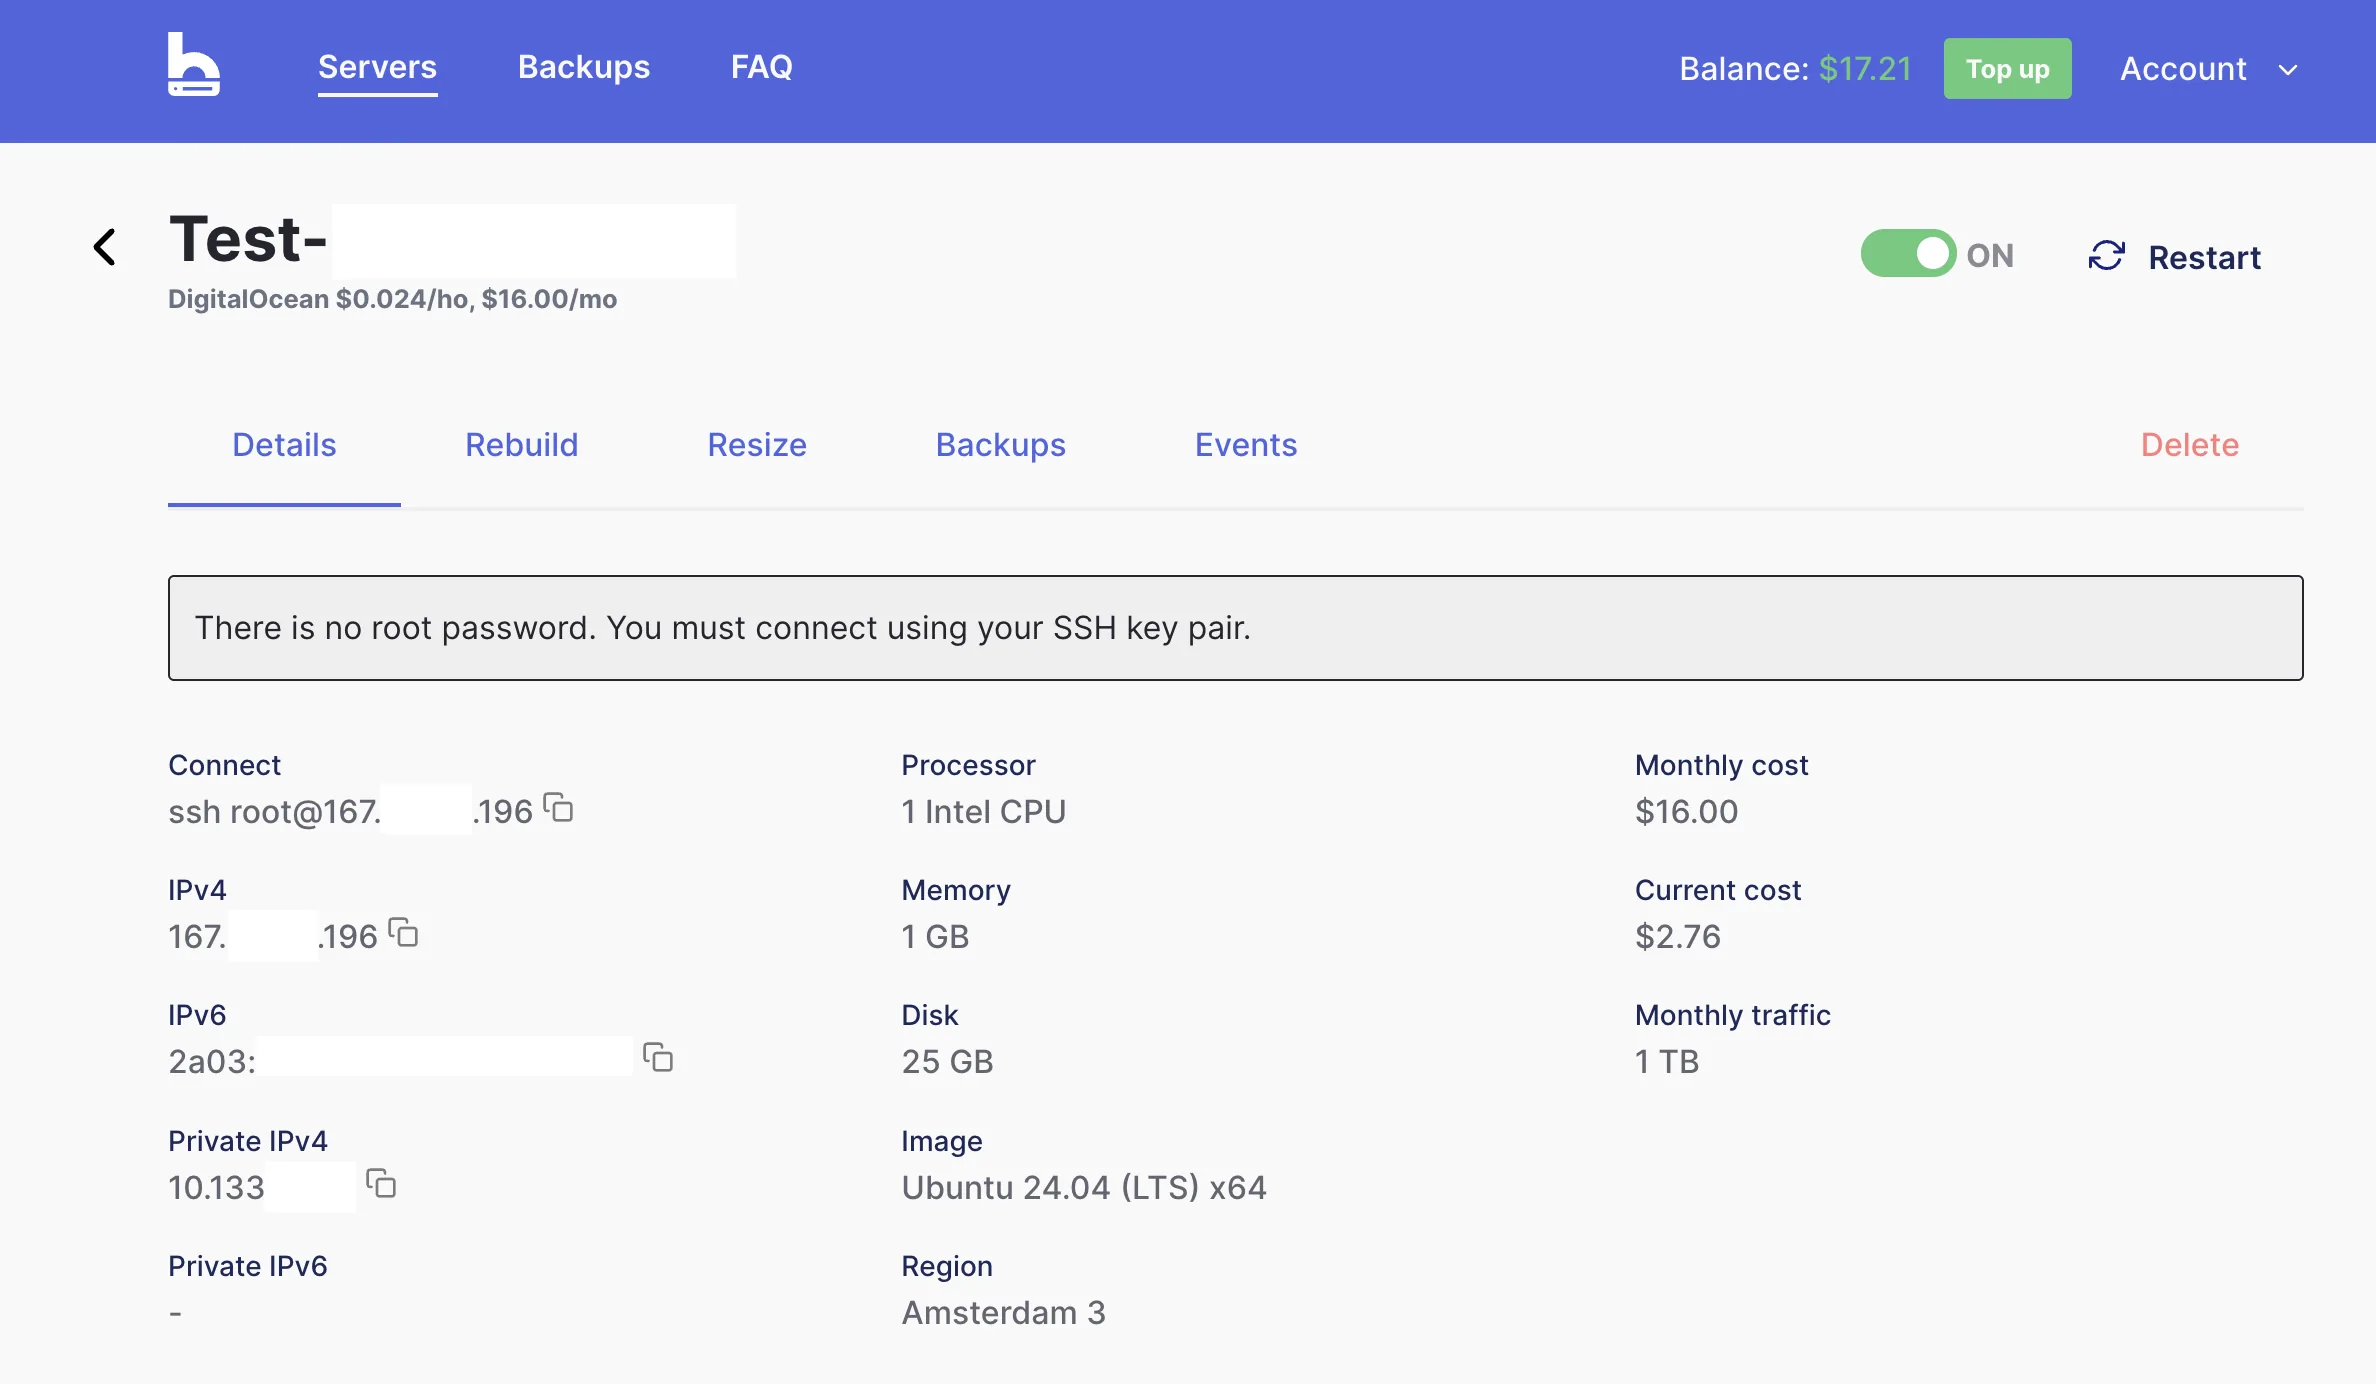Click the SSH key pair notice box

point(1236,628)
